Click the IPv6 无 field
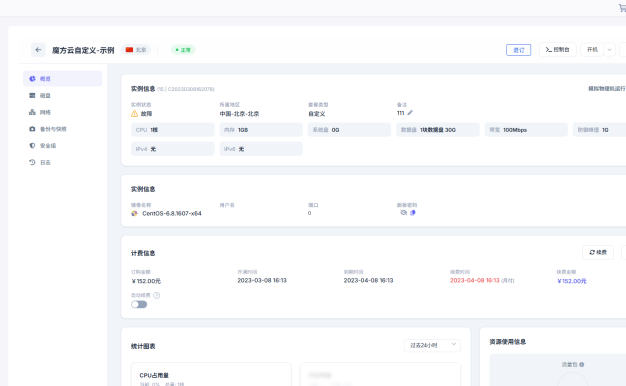 261,149
